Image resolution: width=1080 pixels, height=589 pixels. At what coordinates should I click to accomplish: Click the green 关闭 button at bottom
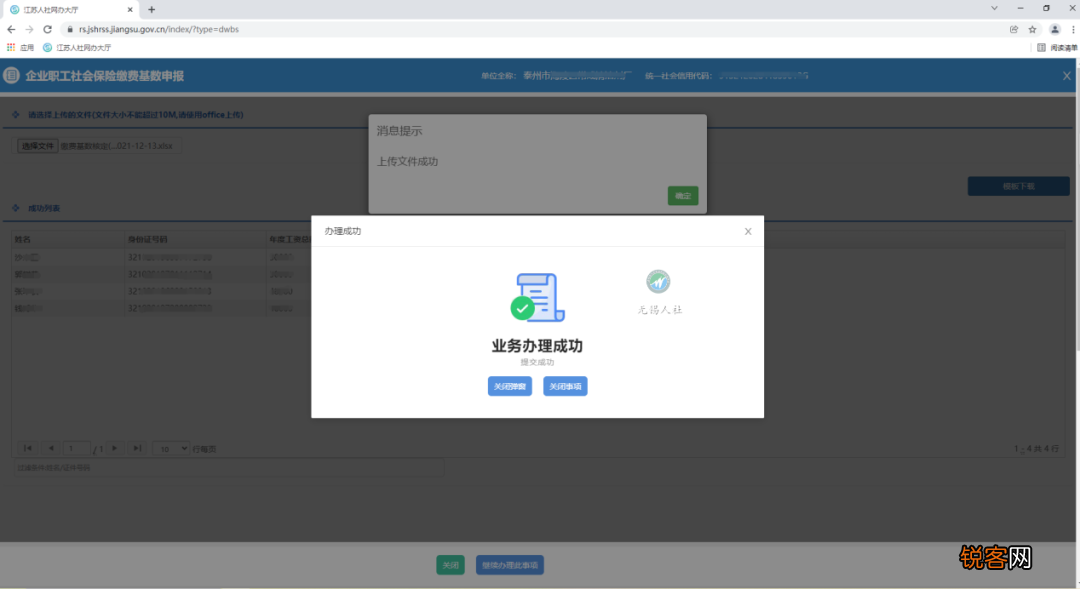451,565
